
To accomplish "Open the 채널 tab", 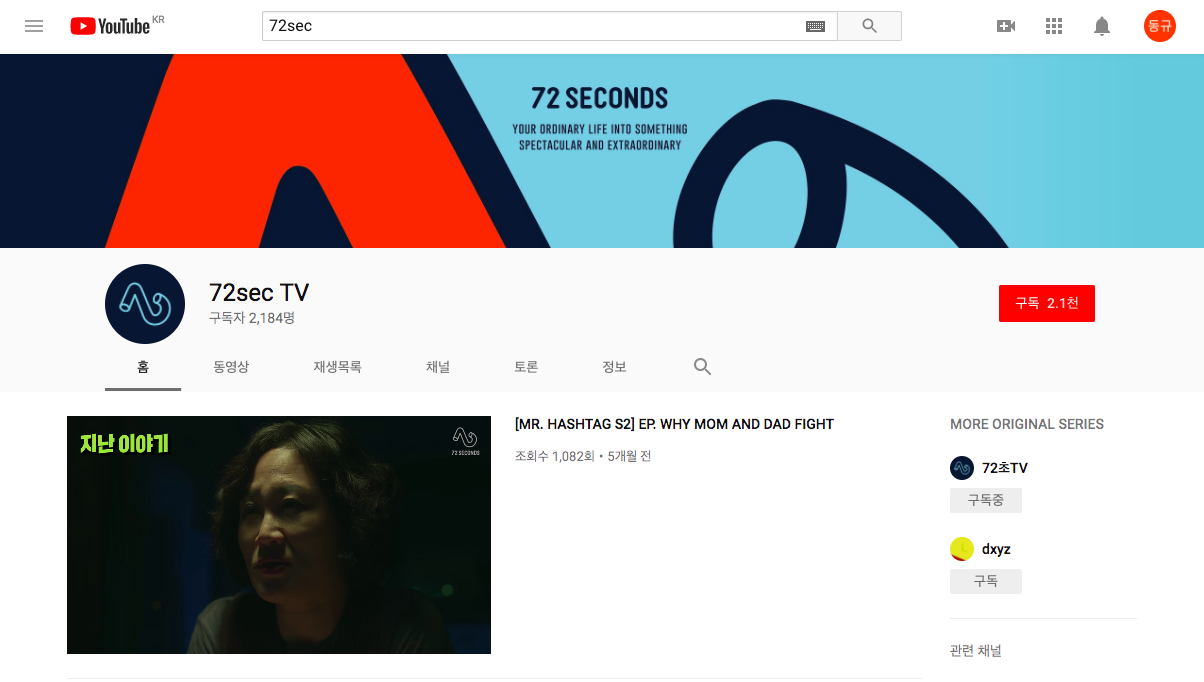I will coord(438,367).
